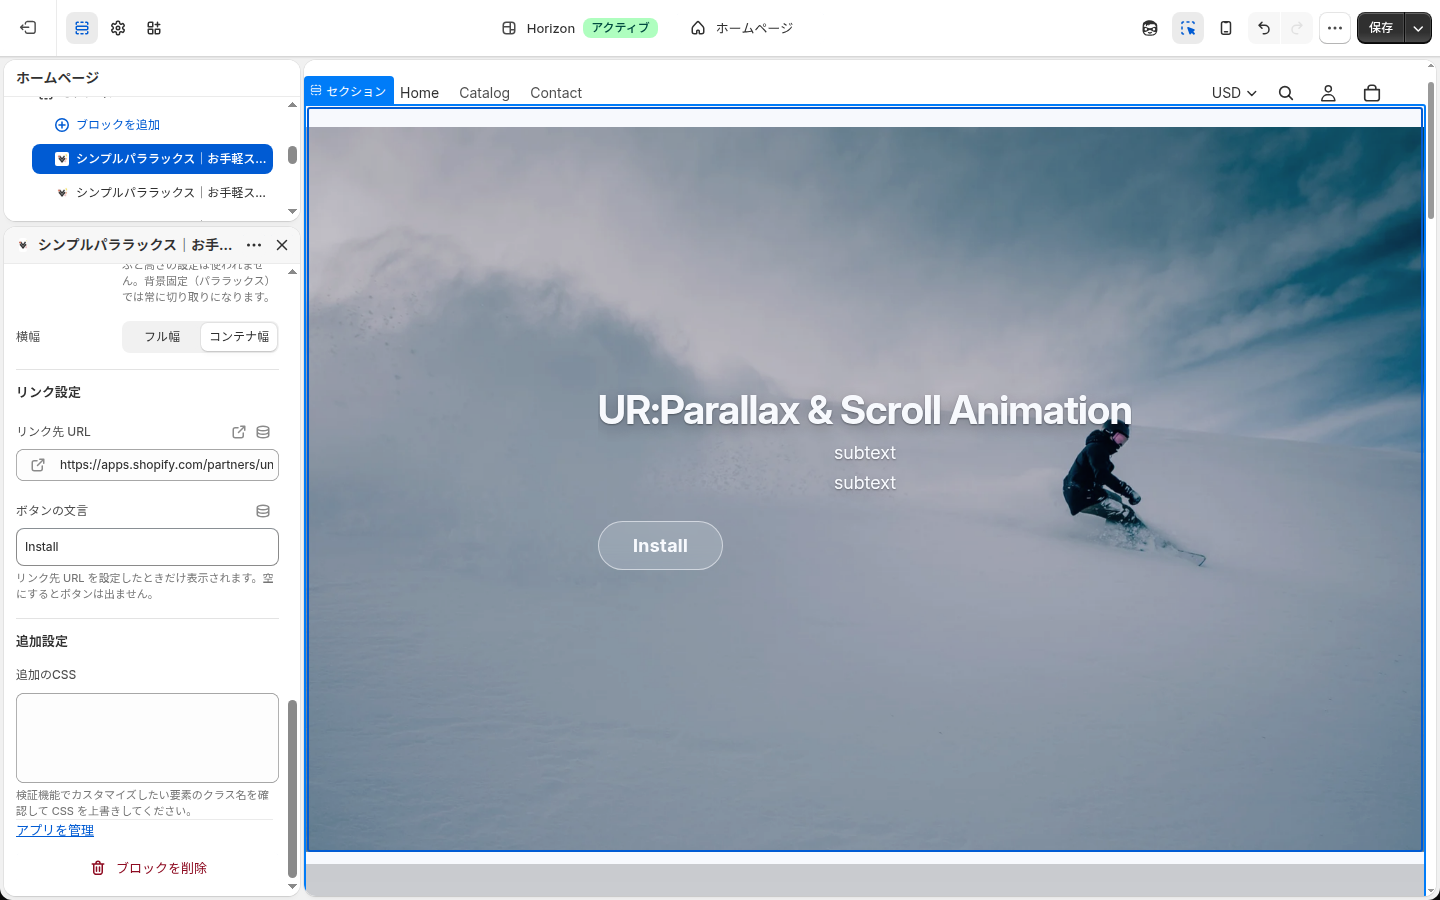The height and width of the screenshot is (900, 1440).
Task: Click the preview page vertical scrollbar
Action: pos(1431,150)
